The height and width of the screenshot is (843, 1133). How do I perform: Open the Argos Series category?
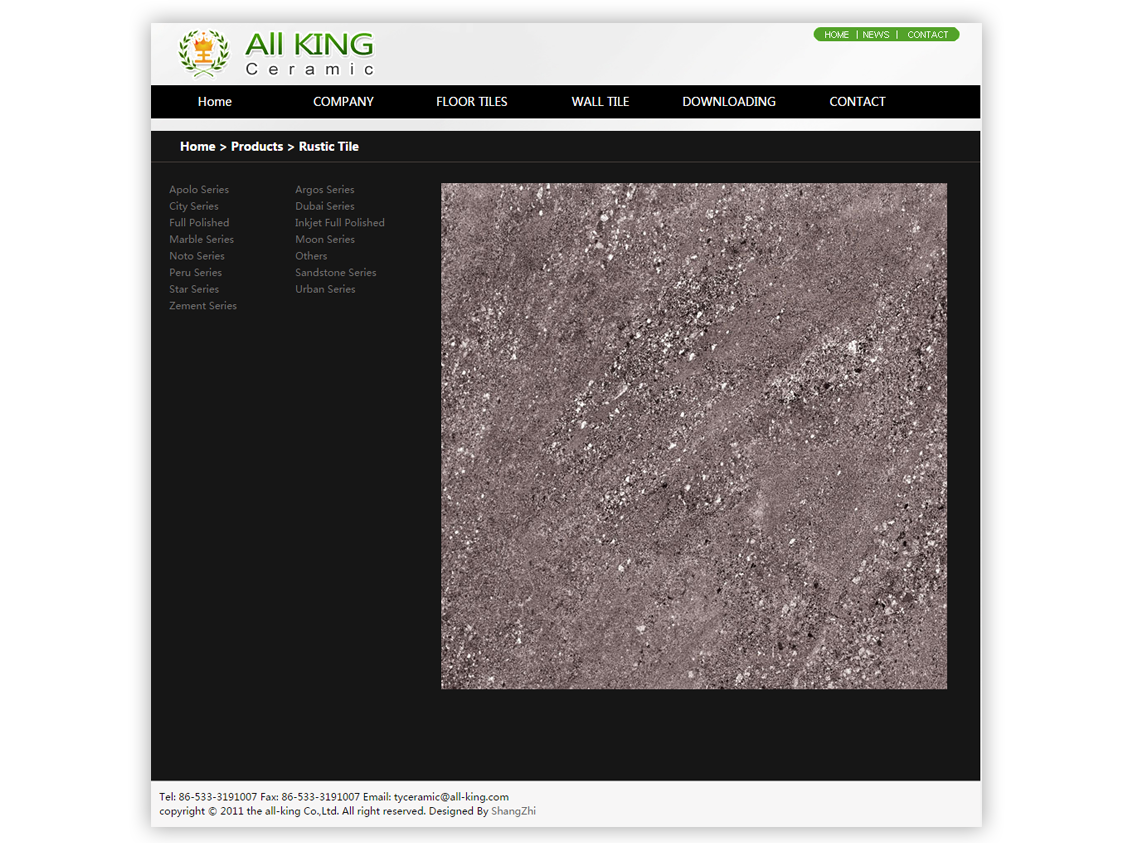(x=324, y=189)
